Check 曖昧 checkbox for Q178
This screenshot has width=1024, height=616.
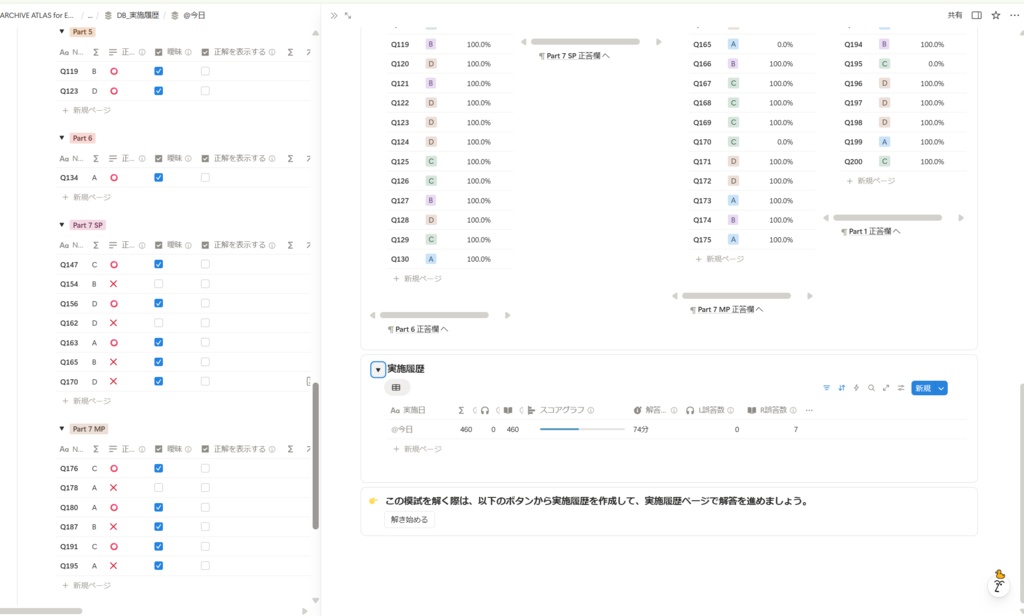pos(159,488)
